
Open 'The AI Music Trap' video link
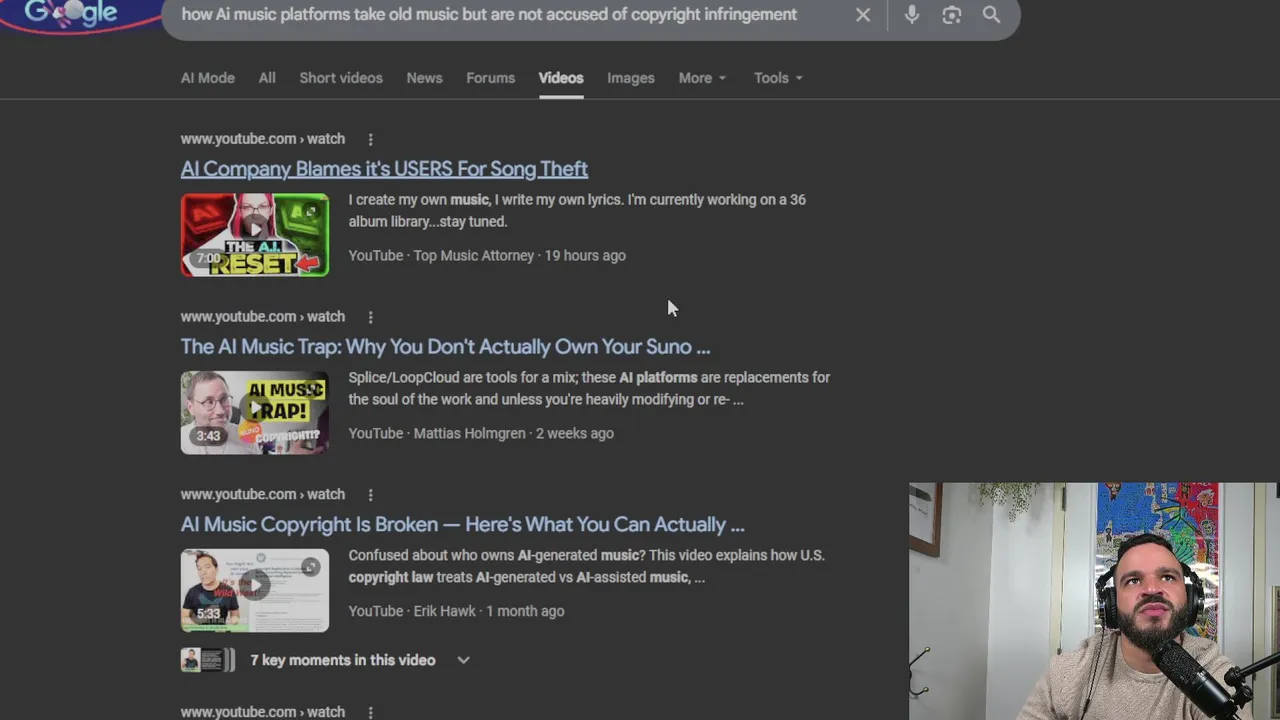pyautogui.click(x=445, y=347)
